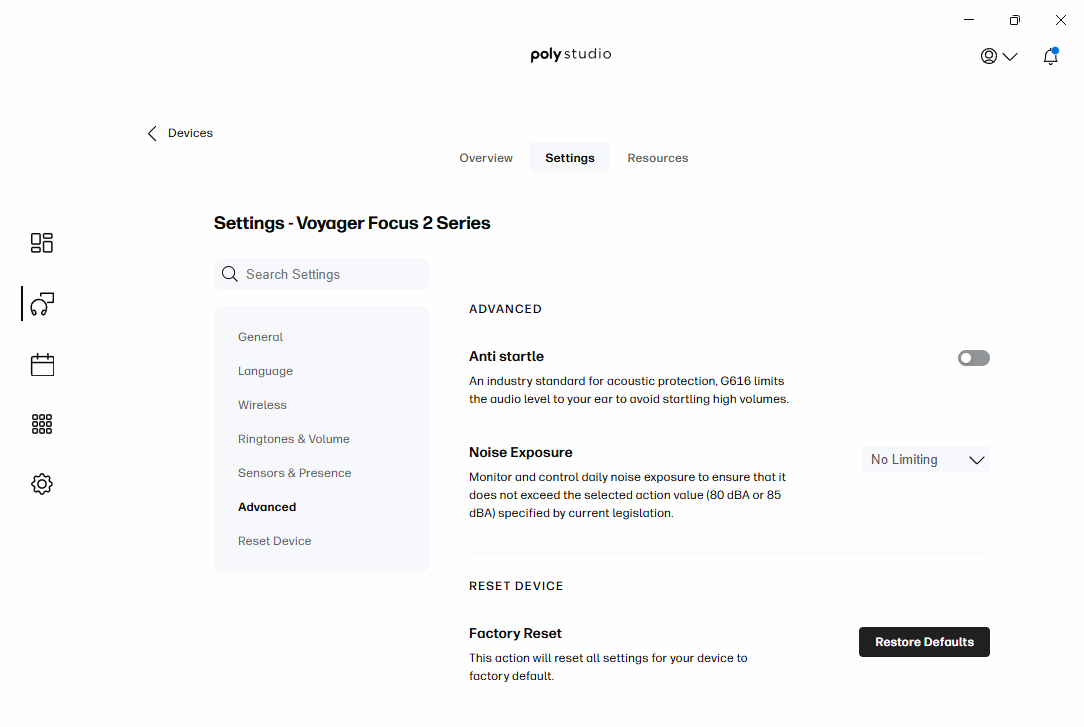Expand the account menu chevron
This screenshot has width=1084, height=727.
coord(1010,57)
